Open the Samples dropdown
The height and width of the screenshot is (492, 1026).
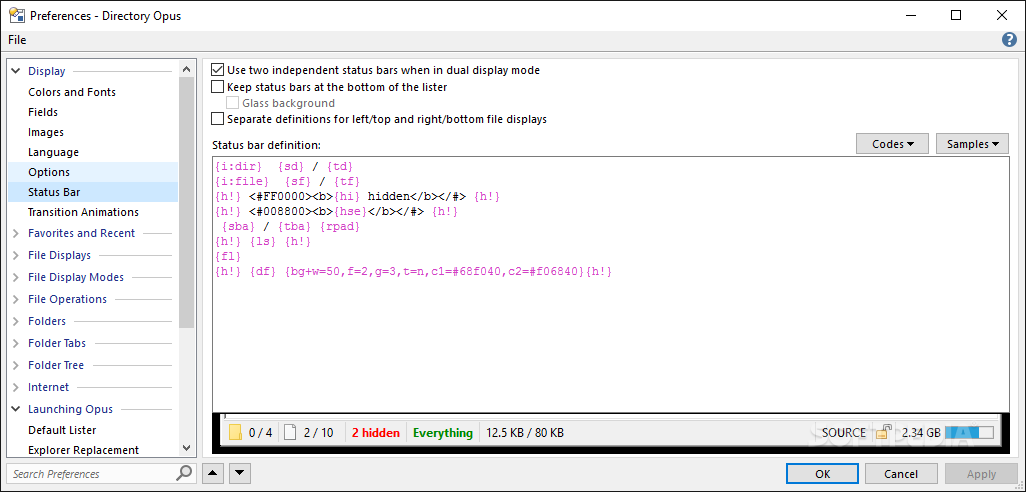click(x=972, y=144)
